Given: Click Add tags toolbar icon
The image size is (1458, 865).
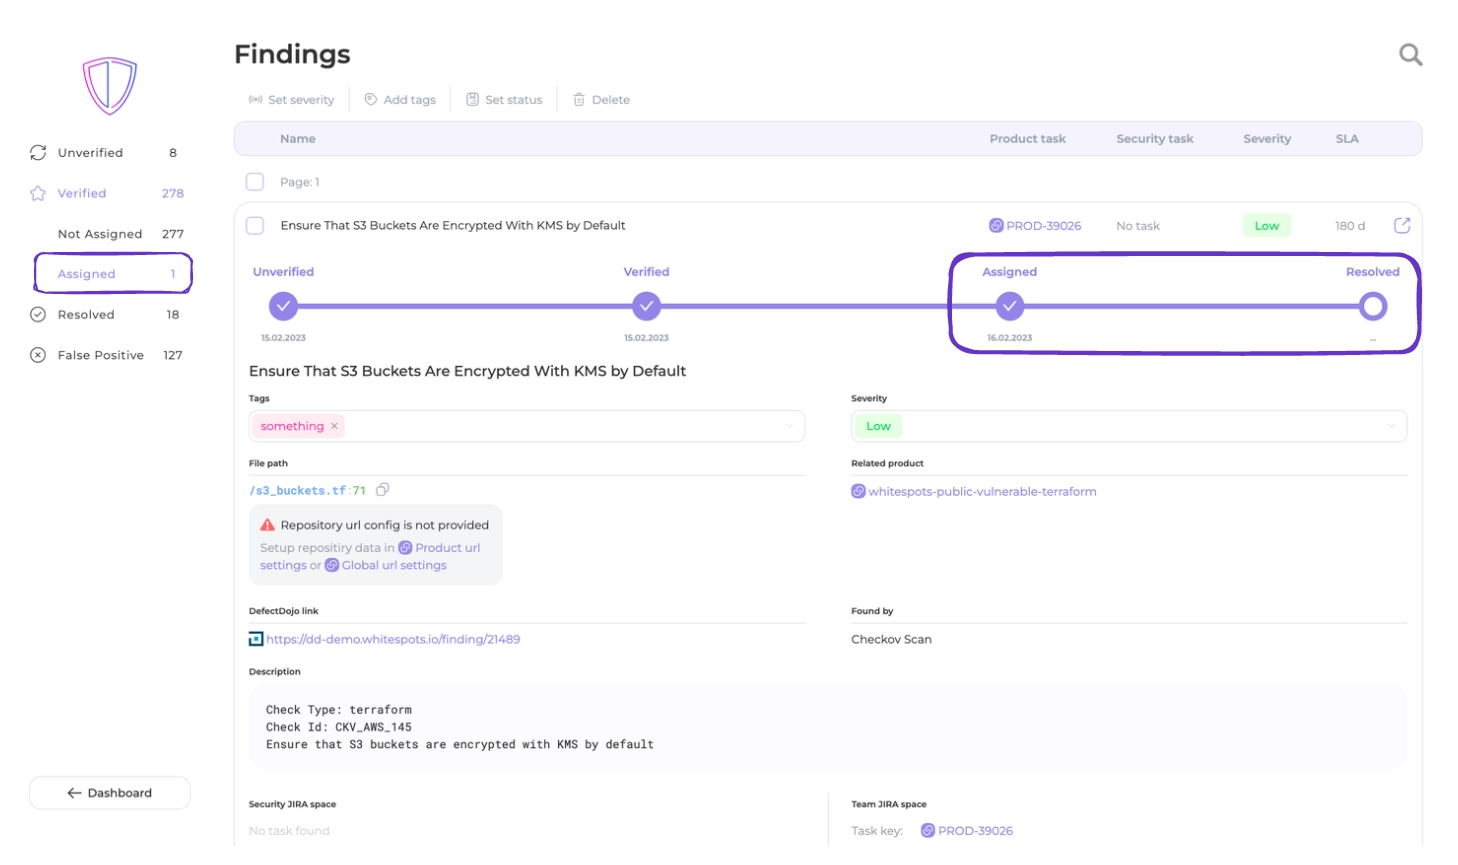Looking at the screenshot, I should click(x=371, y=100).
